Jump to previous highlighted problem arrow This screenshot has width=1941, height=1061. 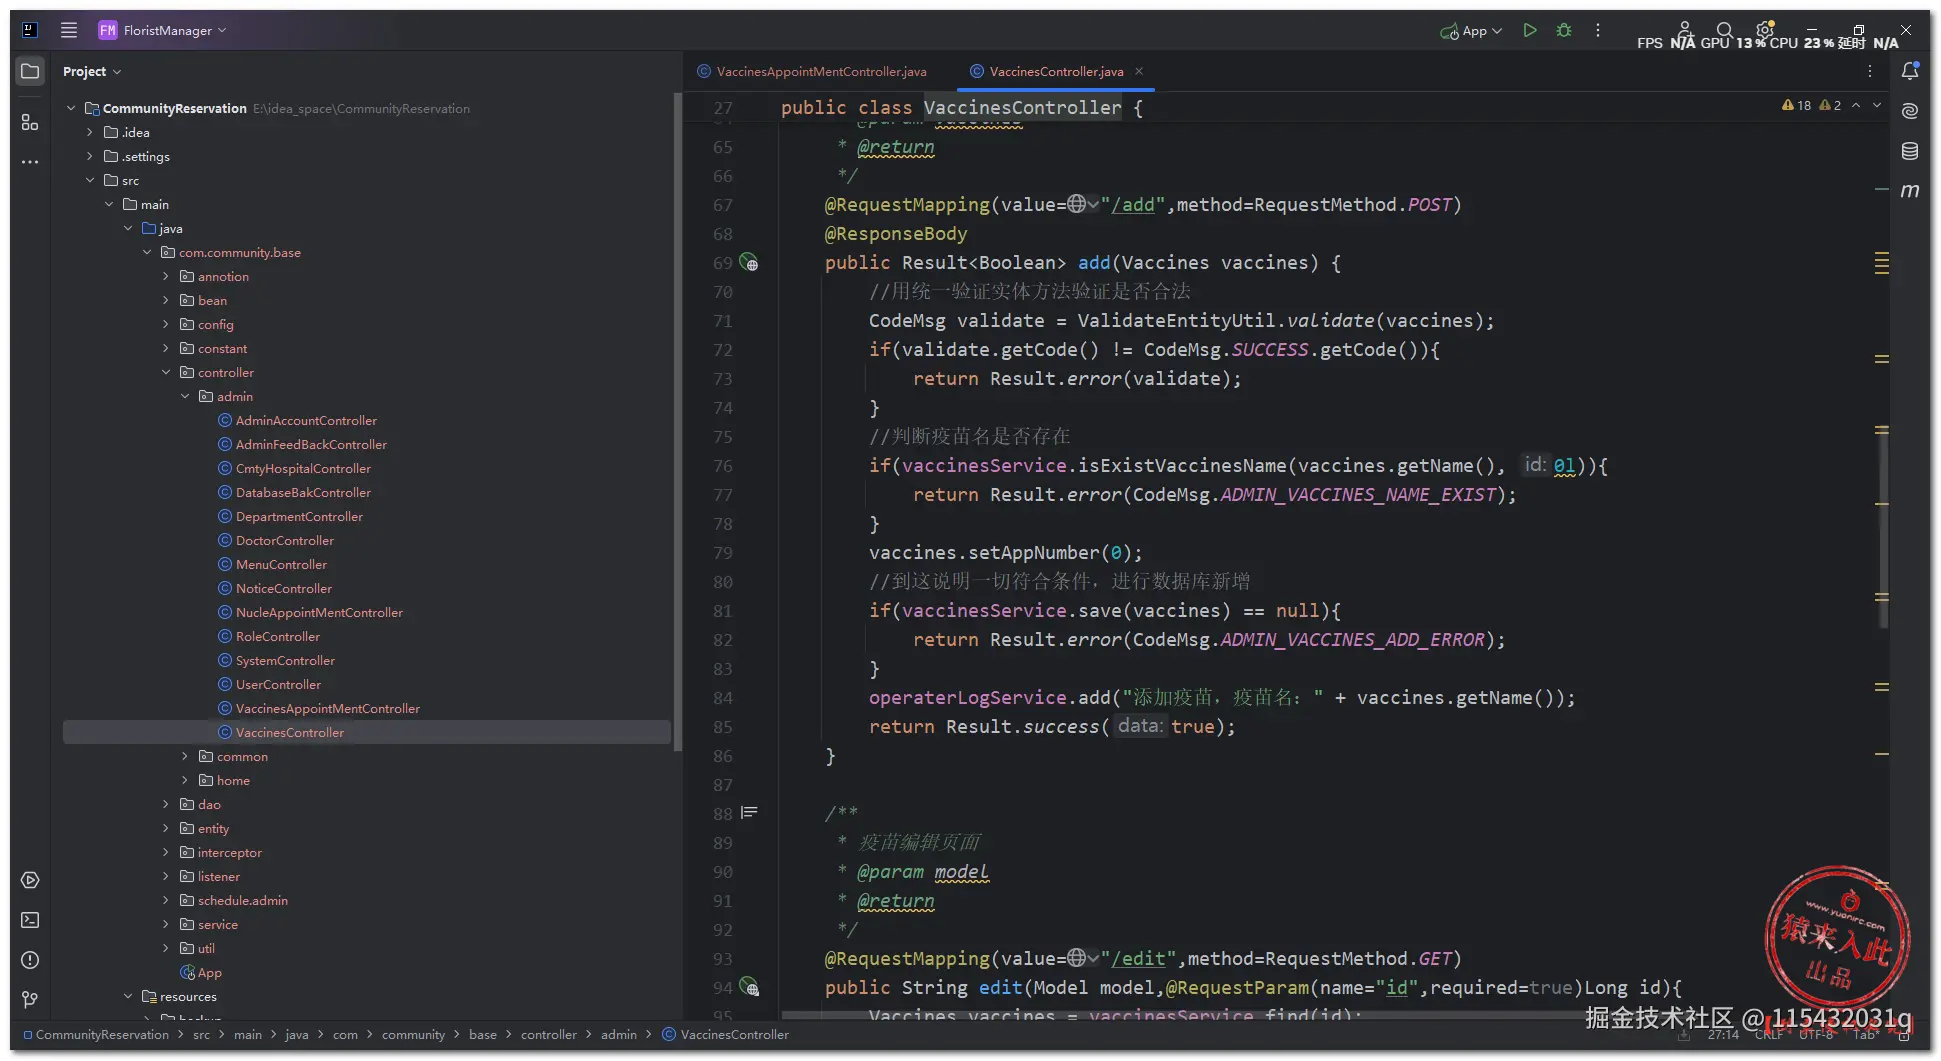click(1856, 105)
